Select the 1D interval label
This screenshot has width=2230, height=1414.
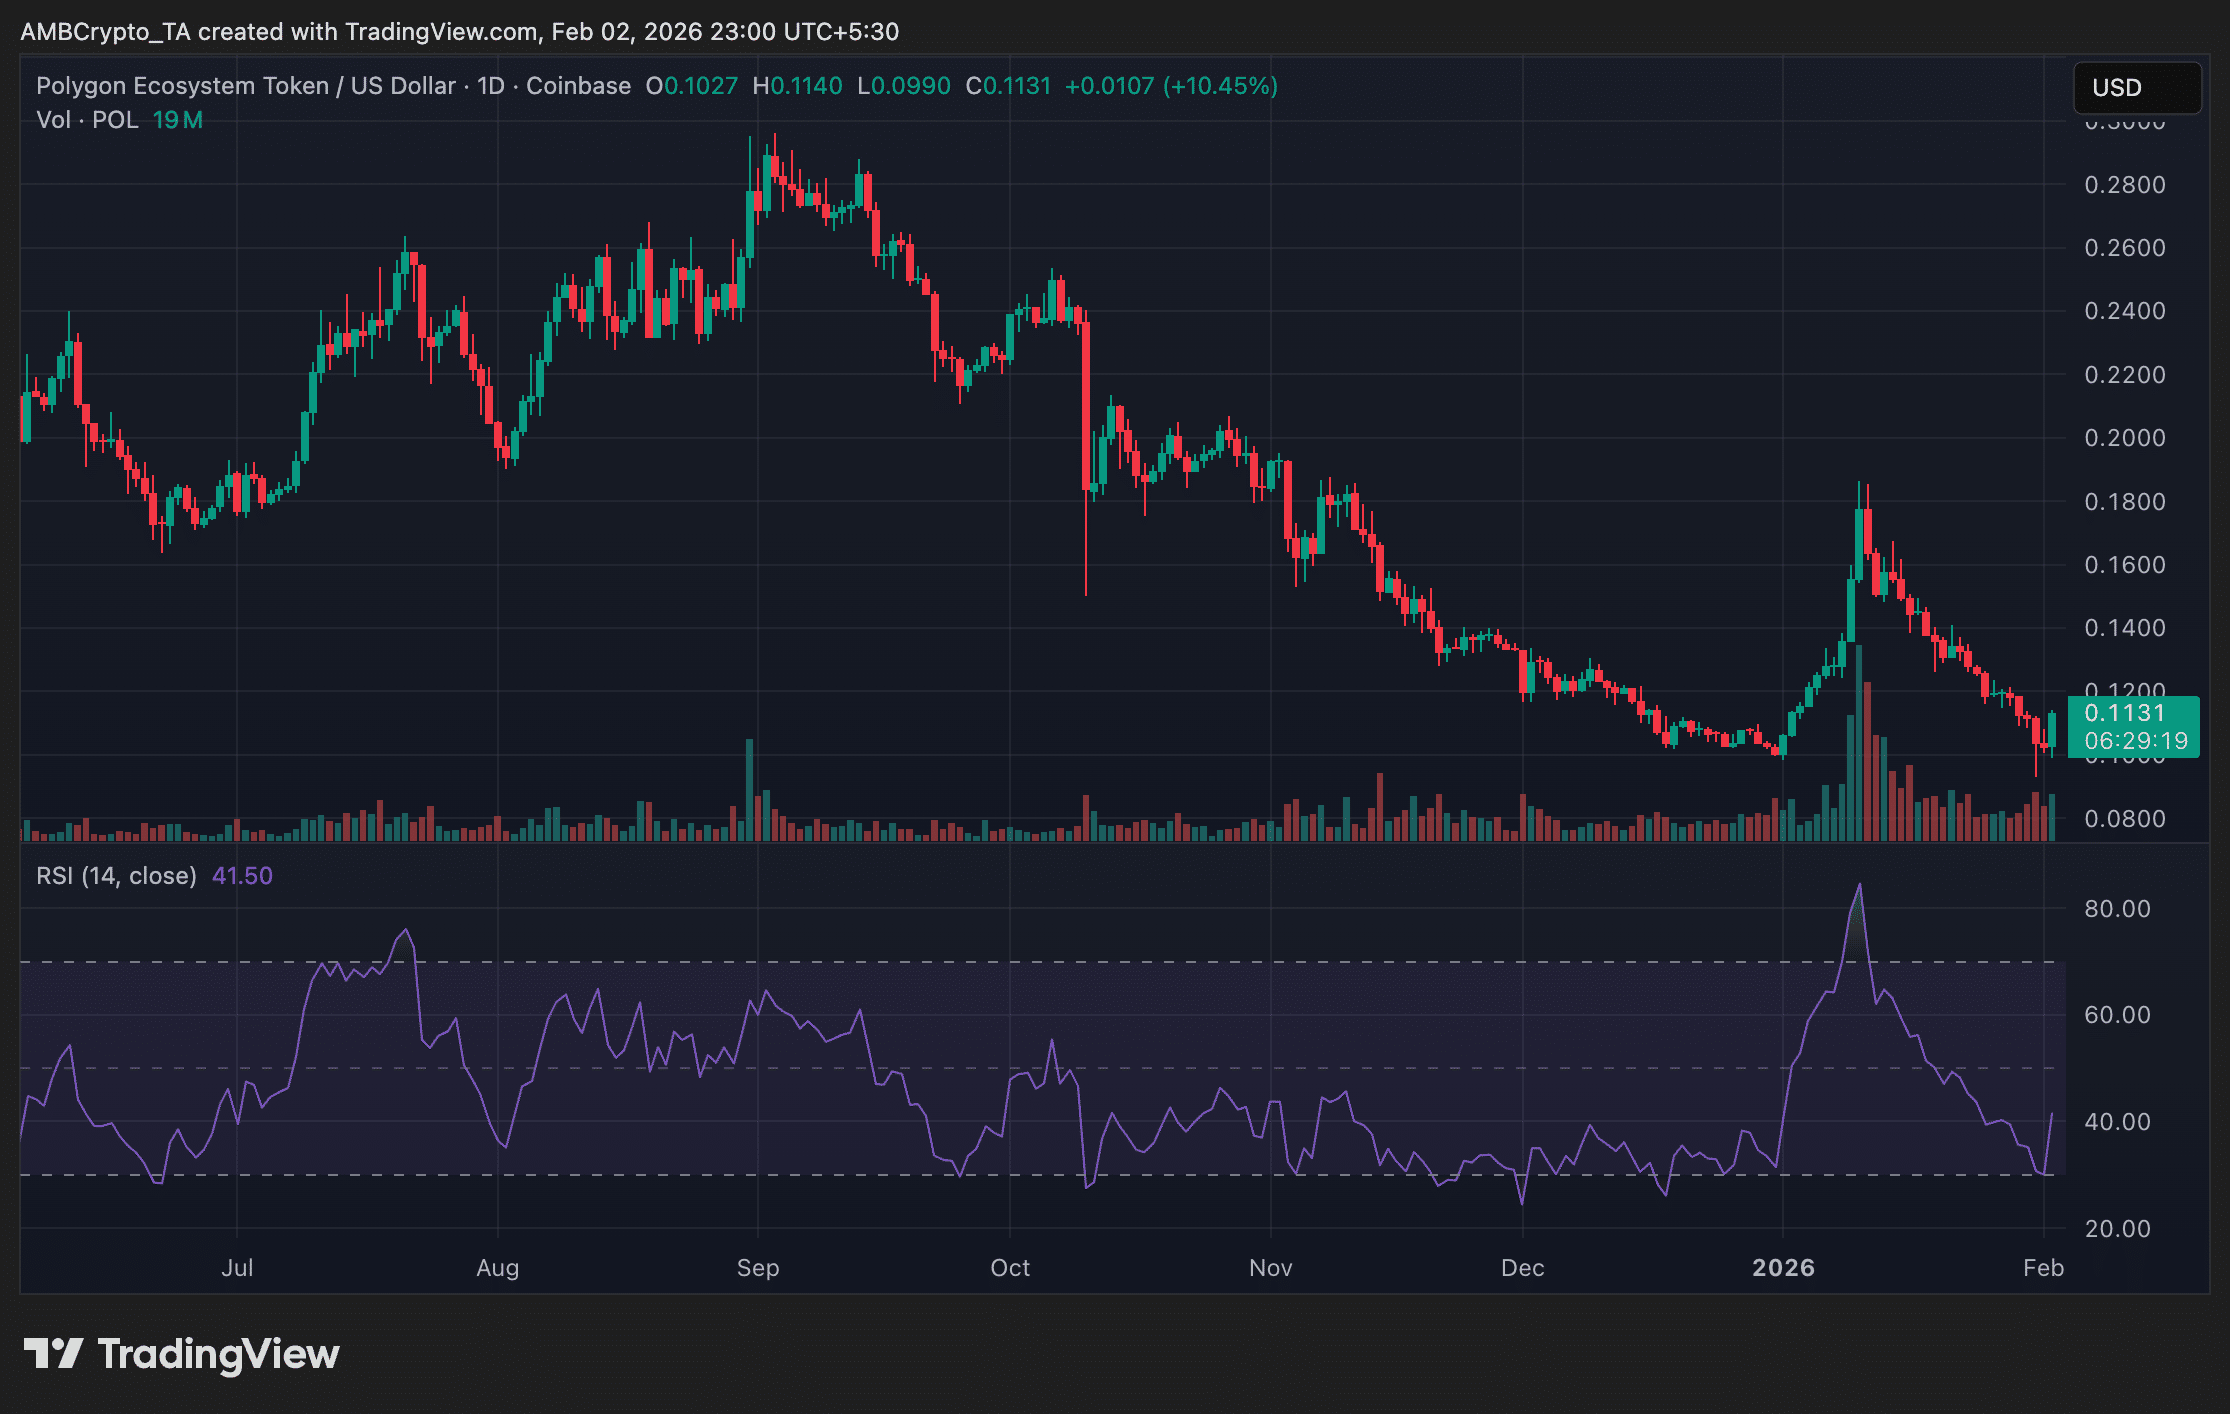point(491,86)
